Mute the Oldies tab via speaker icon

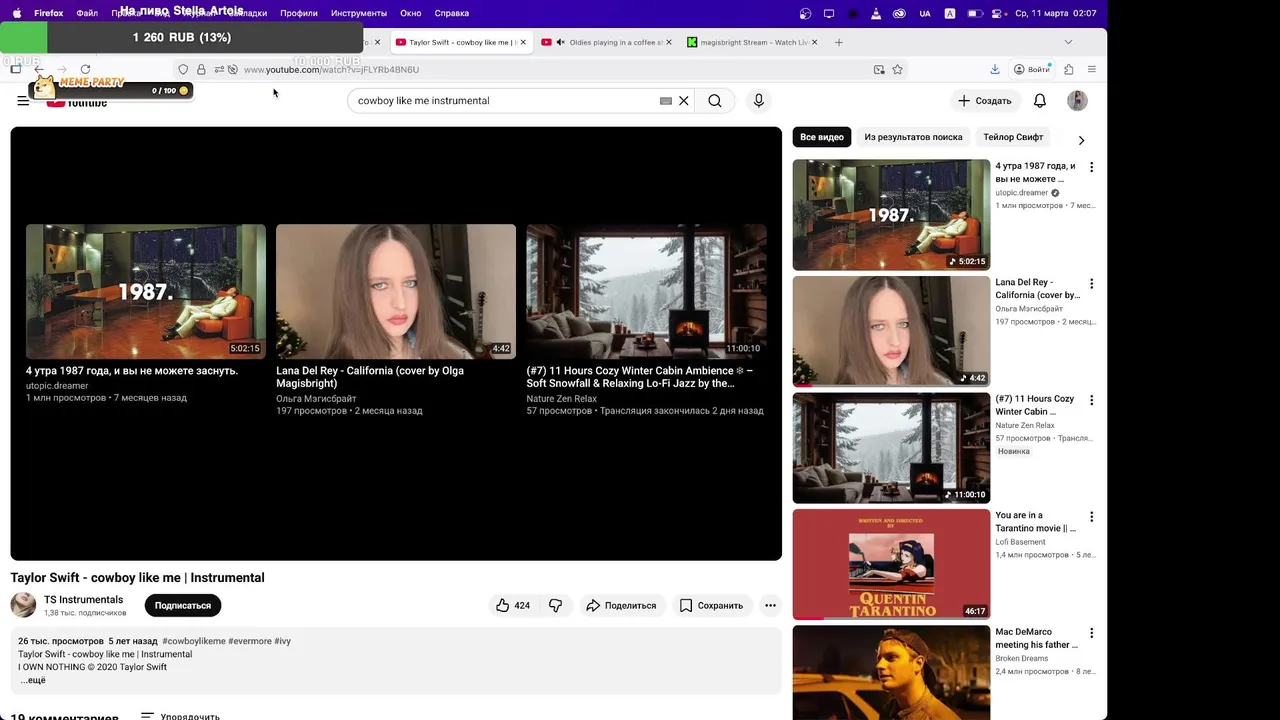[x=561, y=42]
